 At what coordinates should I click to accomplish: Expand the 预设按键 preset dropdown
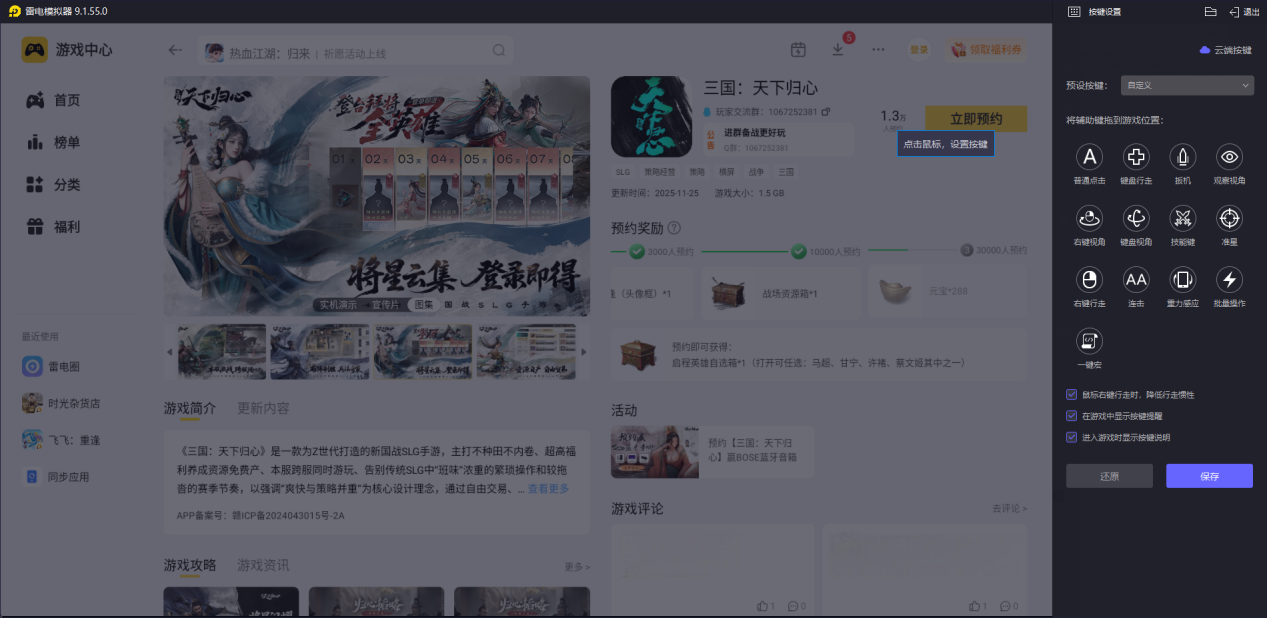pos(1187,86)
